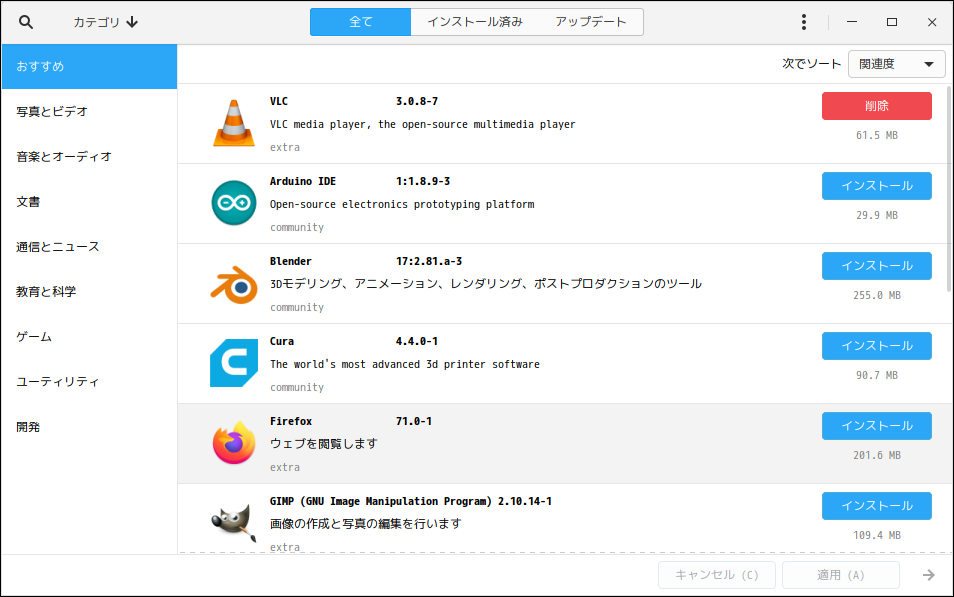This screenshot has width=954, height=597.
Task: Select the 開発 category
Action: 89,427
